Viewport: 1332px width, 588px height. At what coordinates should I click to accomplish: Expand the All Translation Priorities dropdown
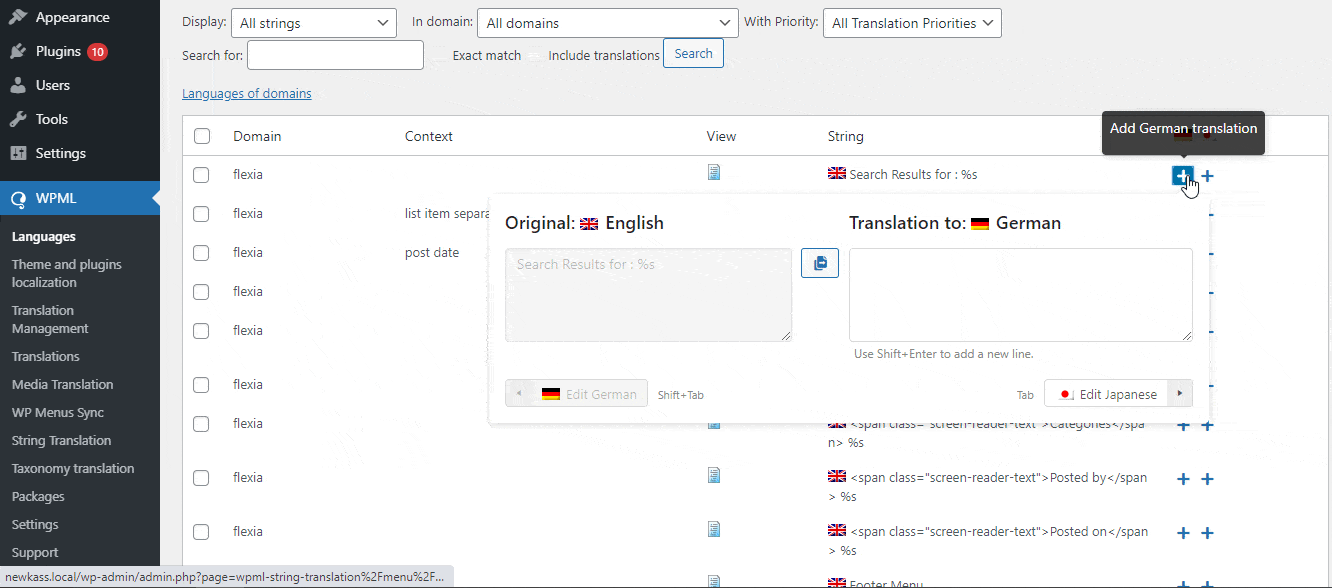pyautogui.click(x=912, y=23)
